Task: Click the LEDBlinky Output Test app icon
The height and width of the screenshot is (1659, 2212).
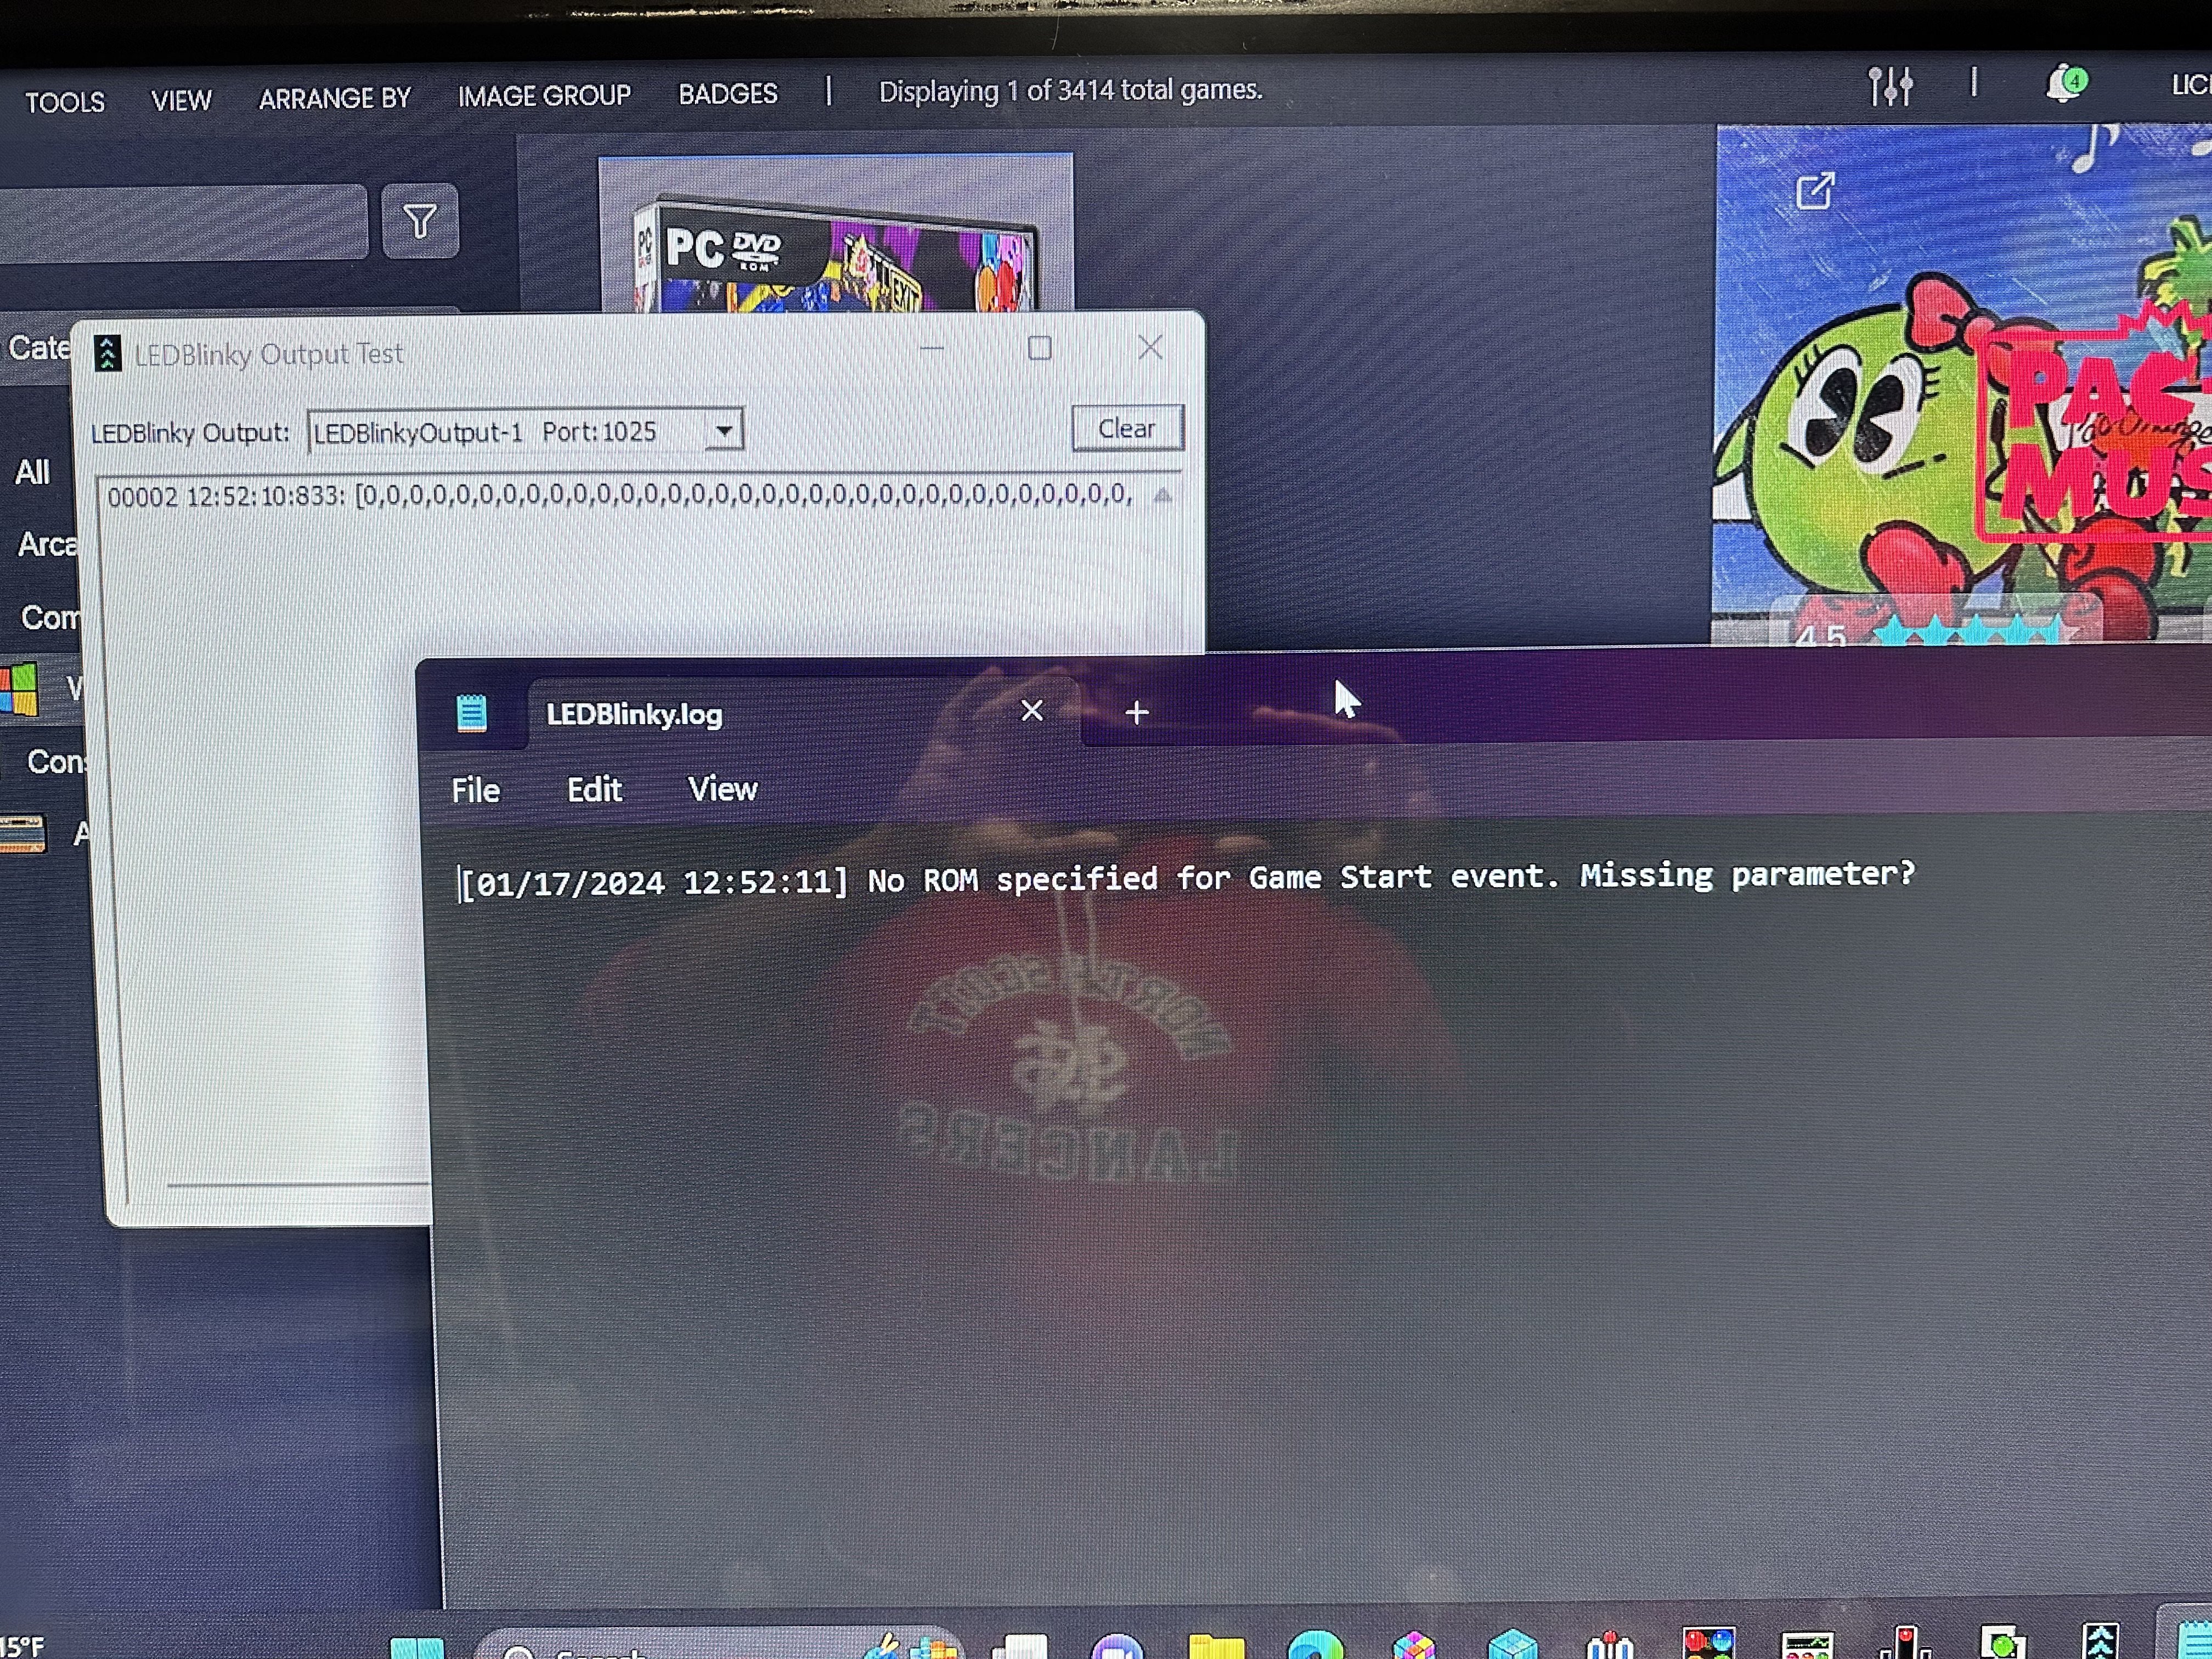Action: (107, 353)
